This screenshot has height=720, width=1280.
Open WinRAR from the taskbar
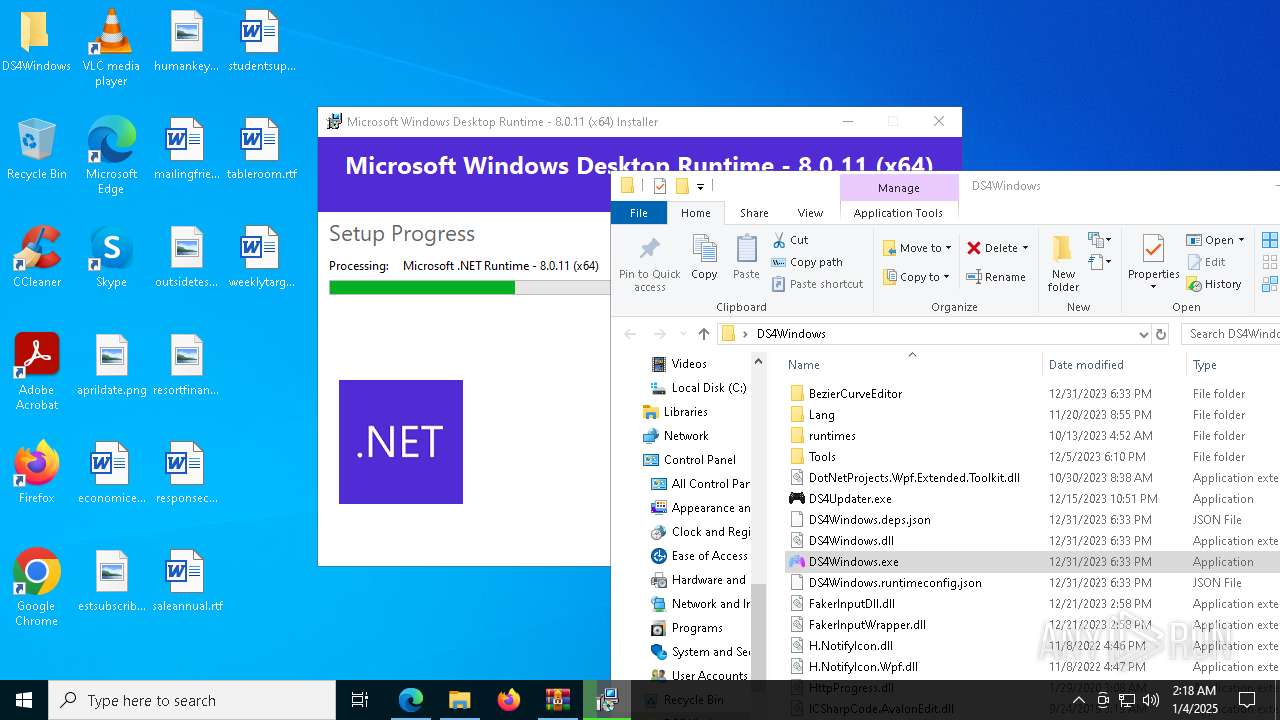coord(557,700)
